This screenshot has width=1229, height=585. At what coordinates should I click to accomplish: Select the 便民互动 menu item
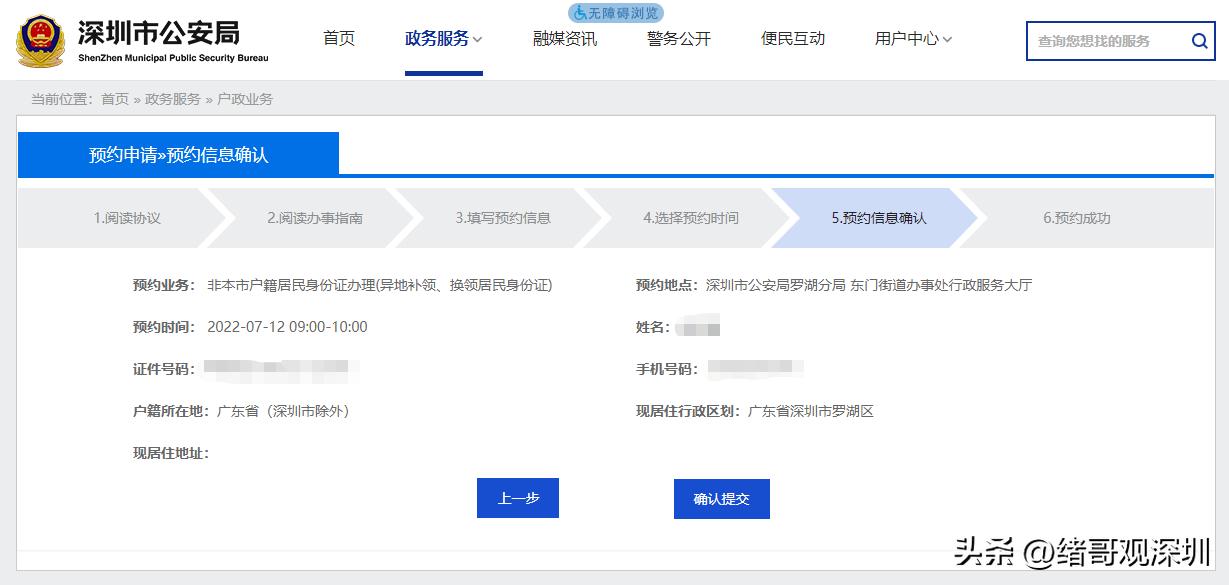(x=792, y=38)
